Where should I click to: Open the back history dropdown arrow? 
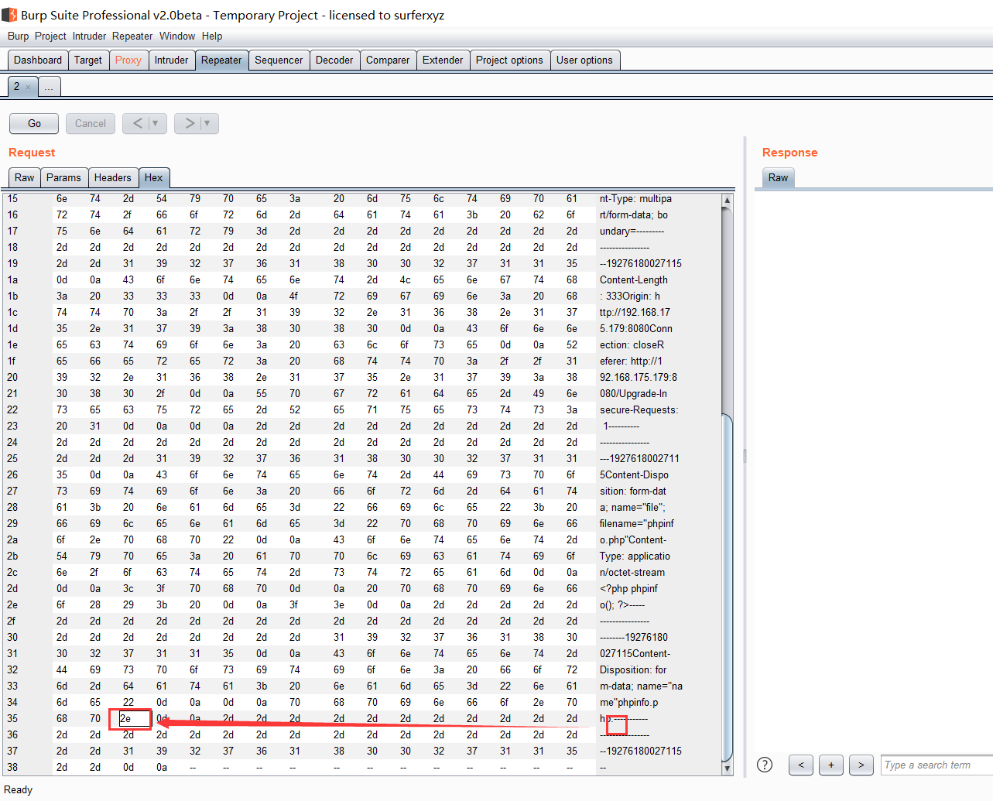[155, 123]
